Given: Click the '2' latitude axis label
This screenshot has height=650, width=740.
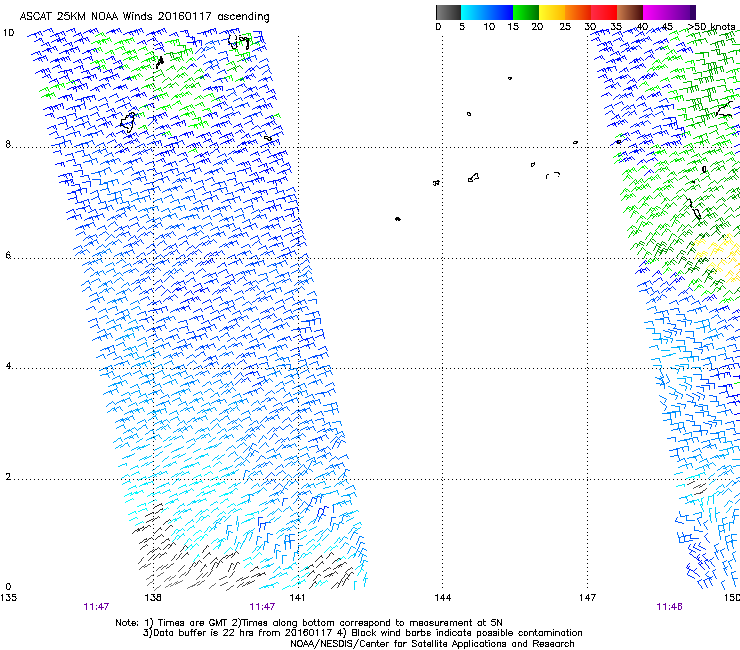Looking at the screenshot, I should (x=8, y=476).
